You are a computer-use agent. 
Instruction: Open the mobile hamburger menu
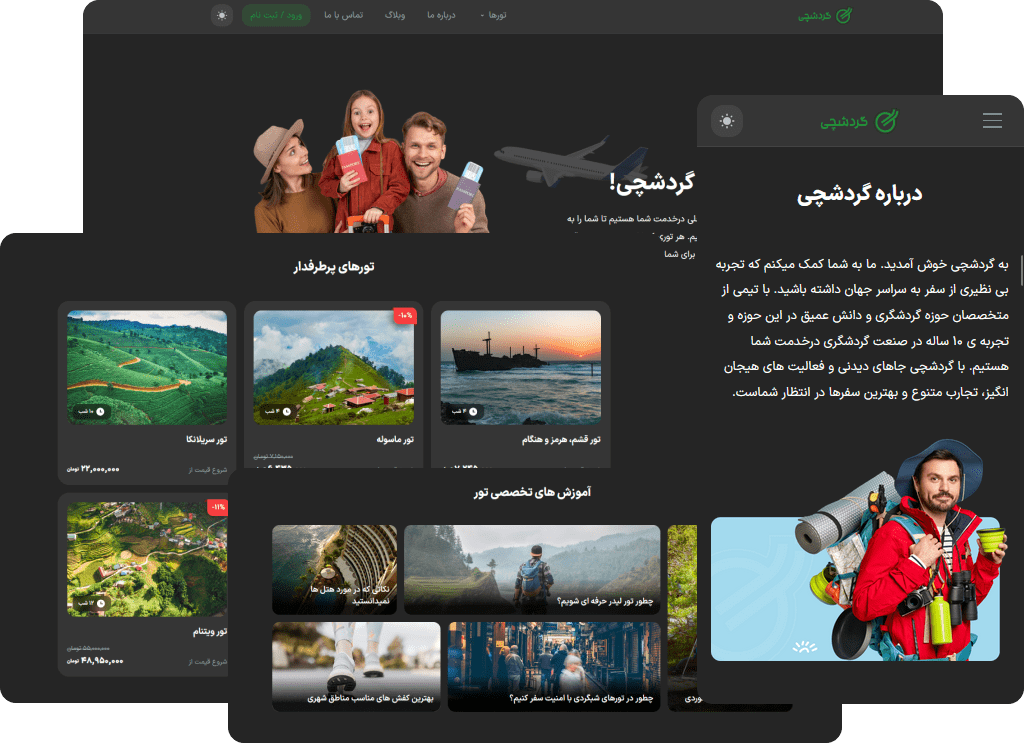point(991,121)
